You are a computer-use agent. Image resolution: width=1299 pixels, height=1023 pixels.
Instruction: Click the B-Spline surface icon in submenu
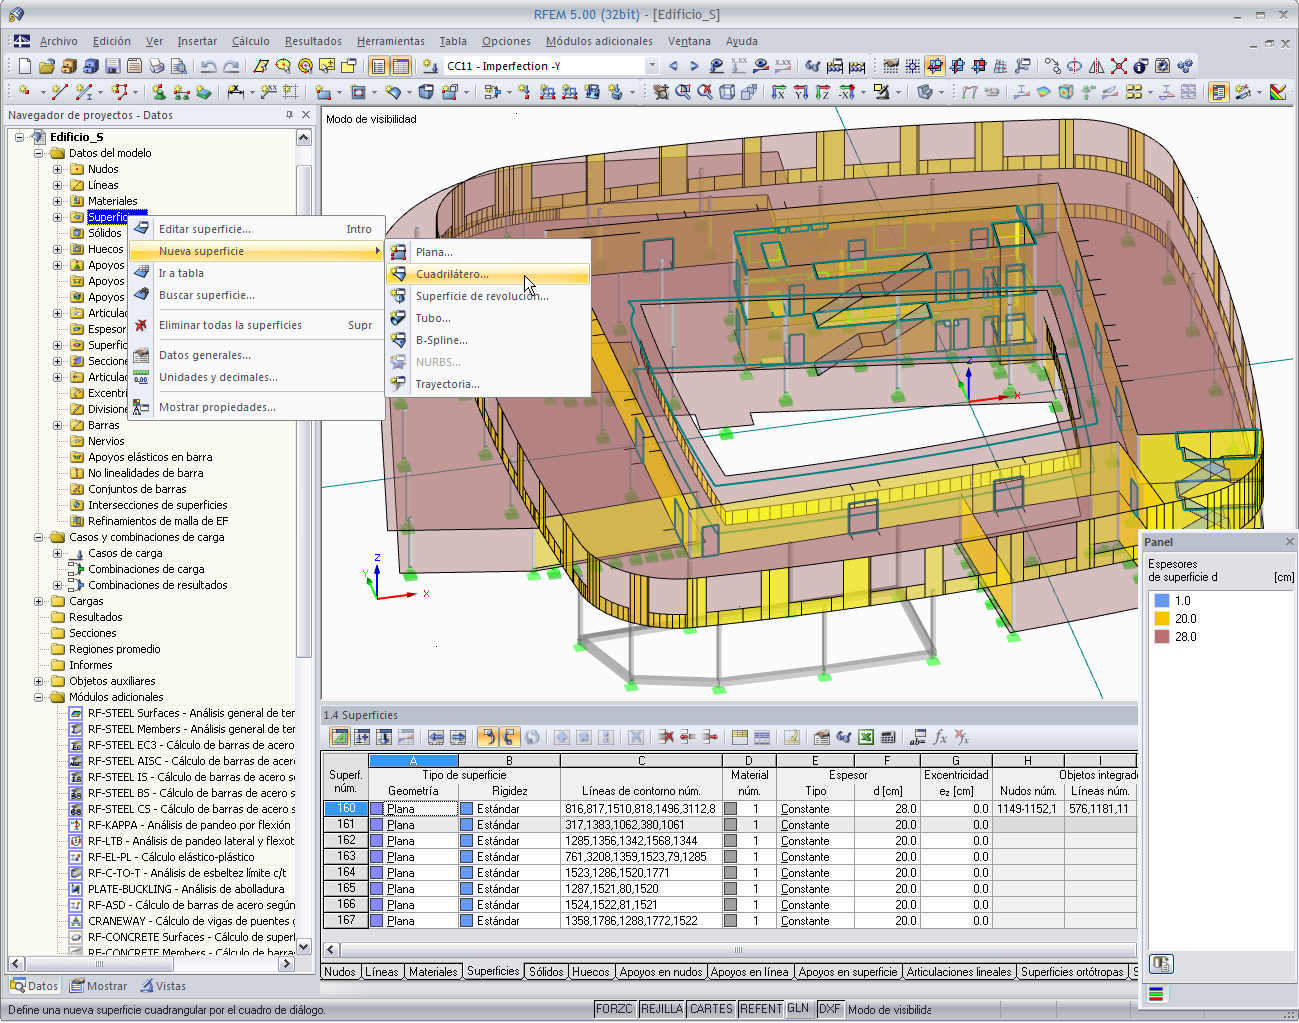click(x=398, y=340)
